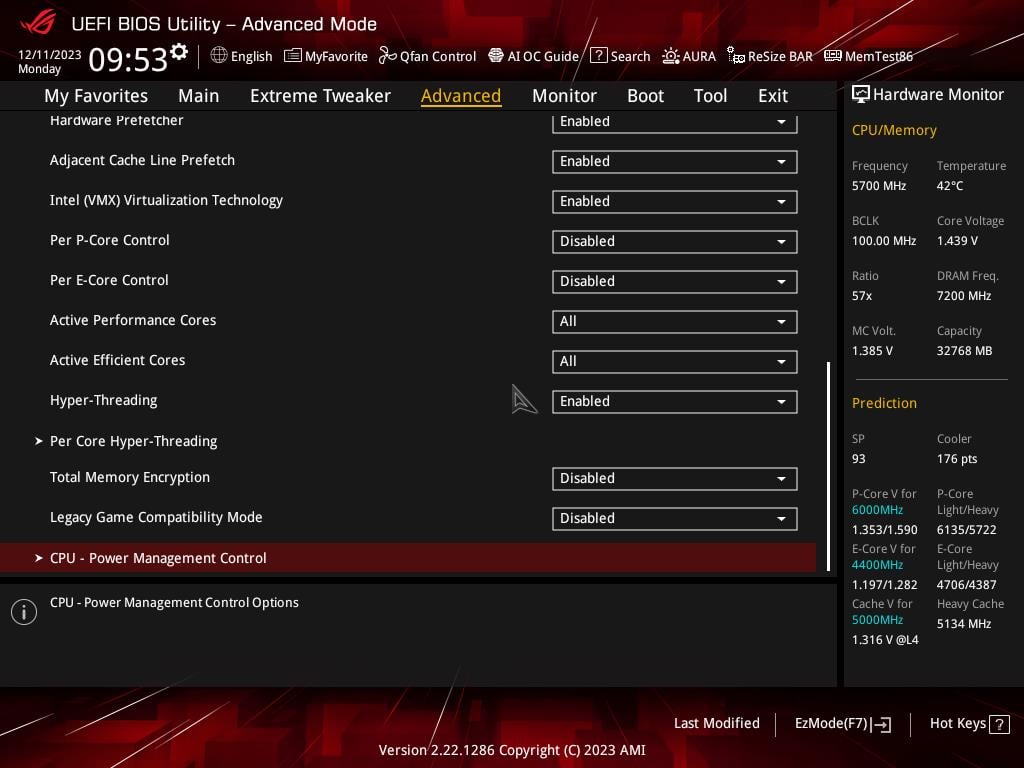This screenshot has height=768, width=1024.
Task: Click the settings list scrollbar
Action: pos(829,466)
